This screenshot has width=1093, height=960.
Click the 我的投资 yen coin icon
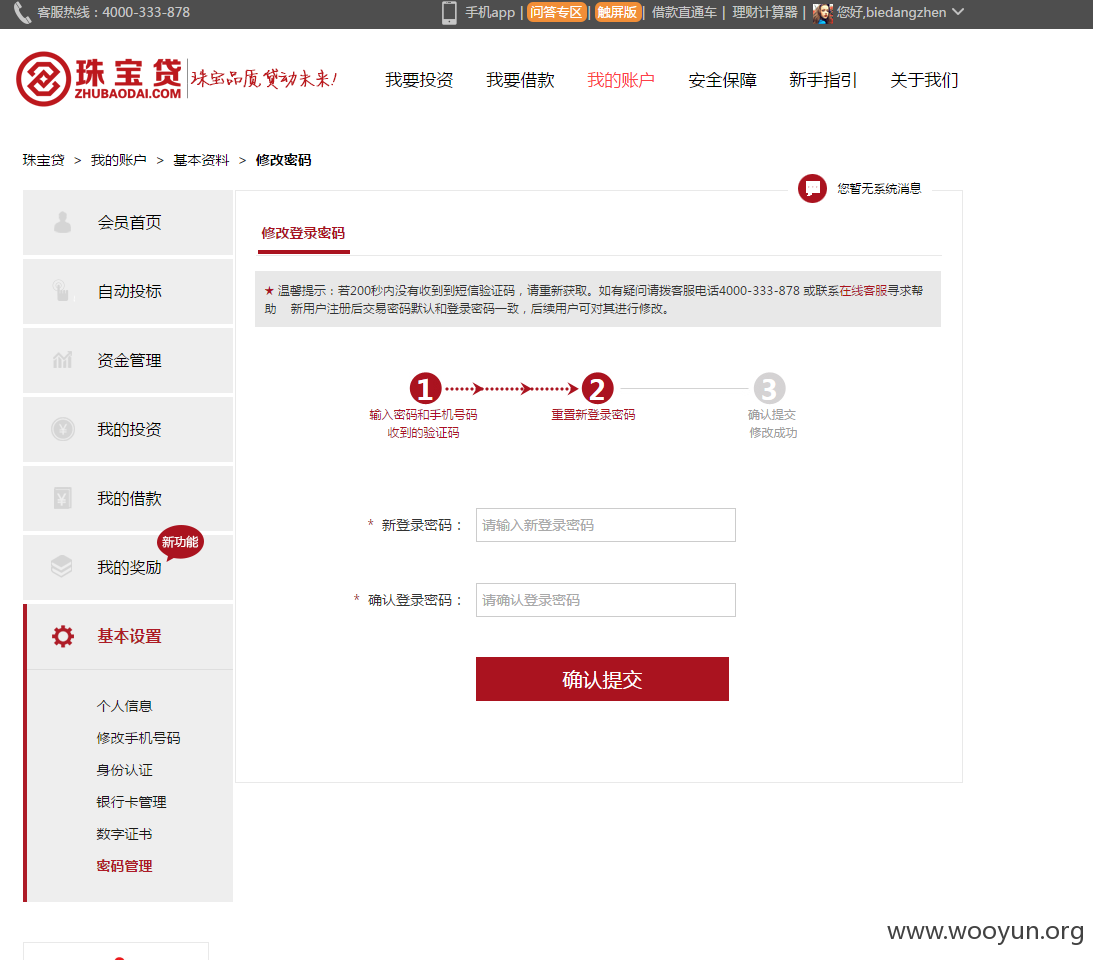click(x=63, y=429)
